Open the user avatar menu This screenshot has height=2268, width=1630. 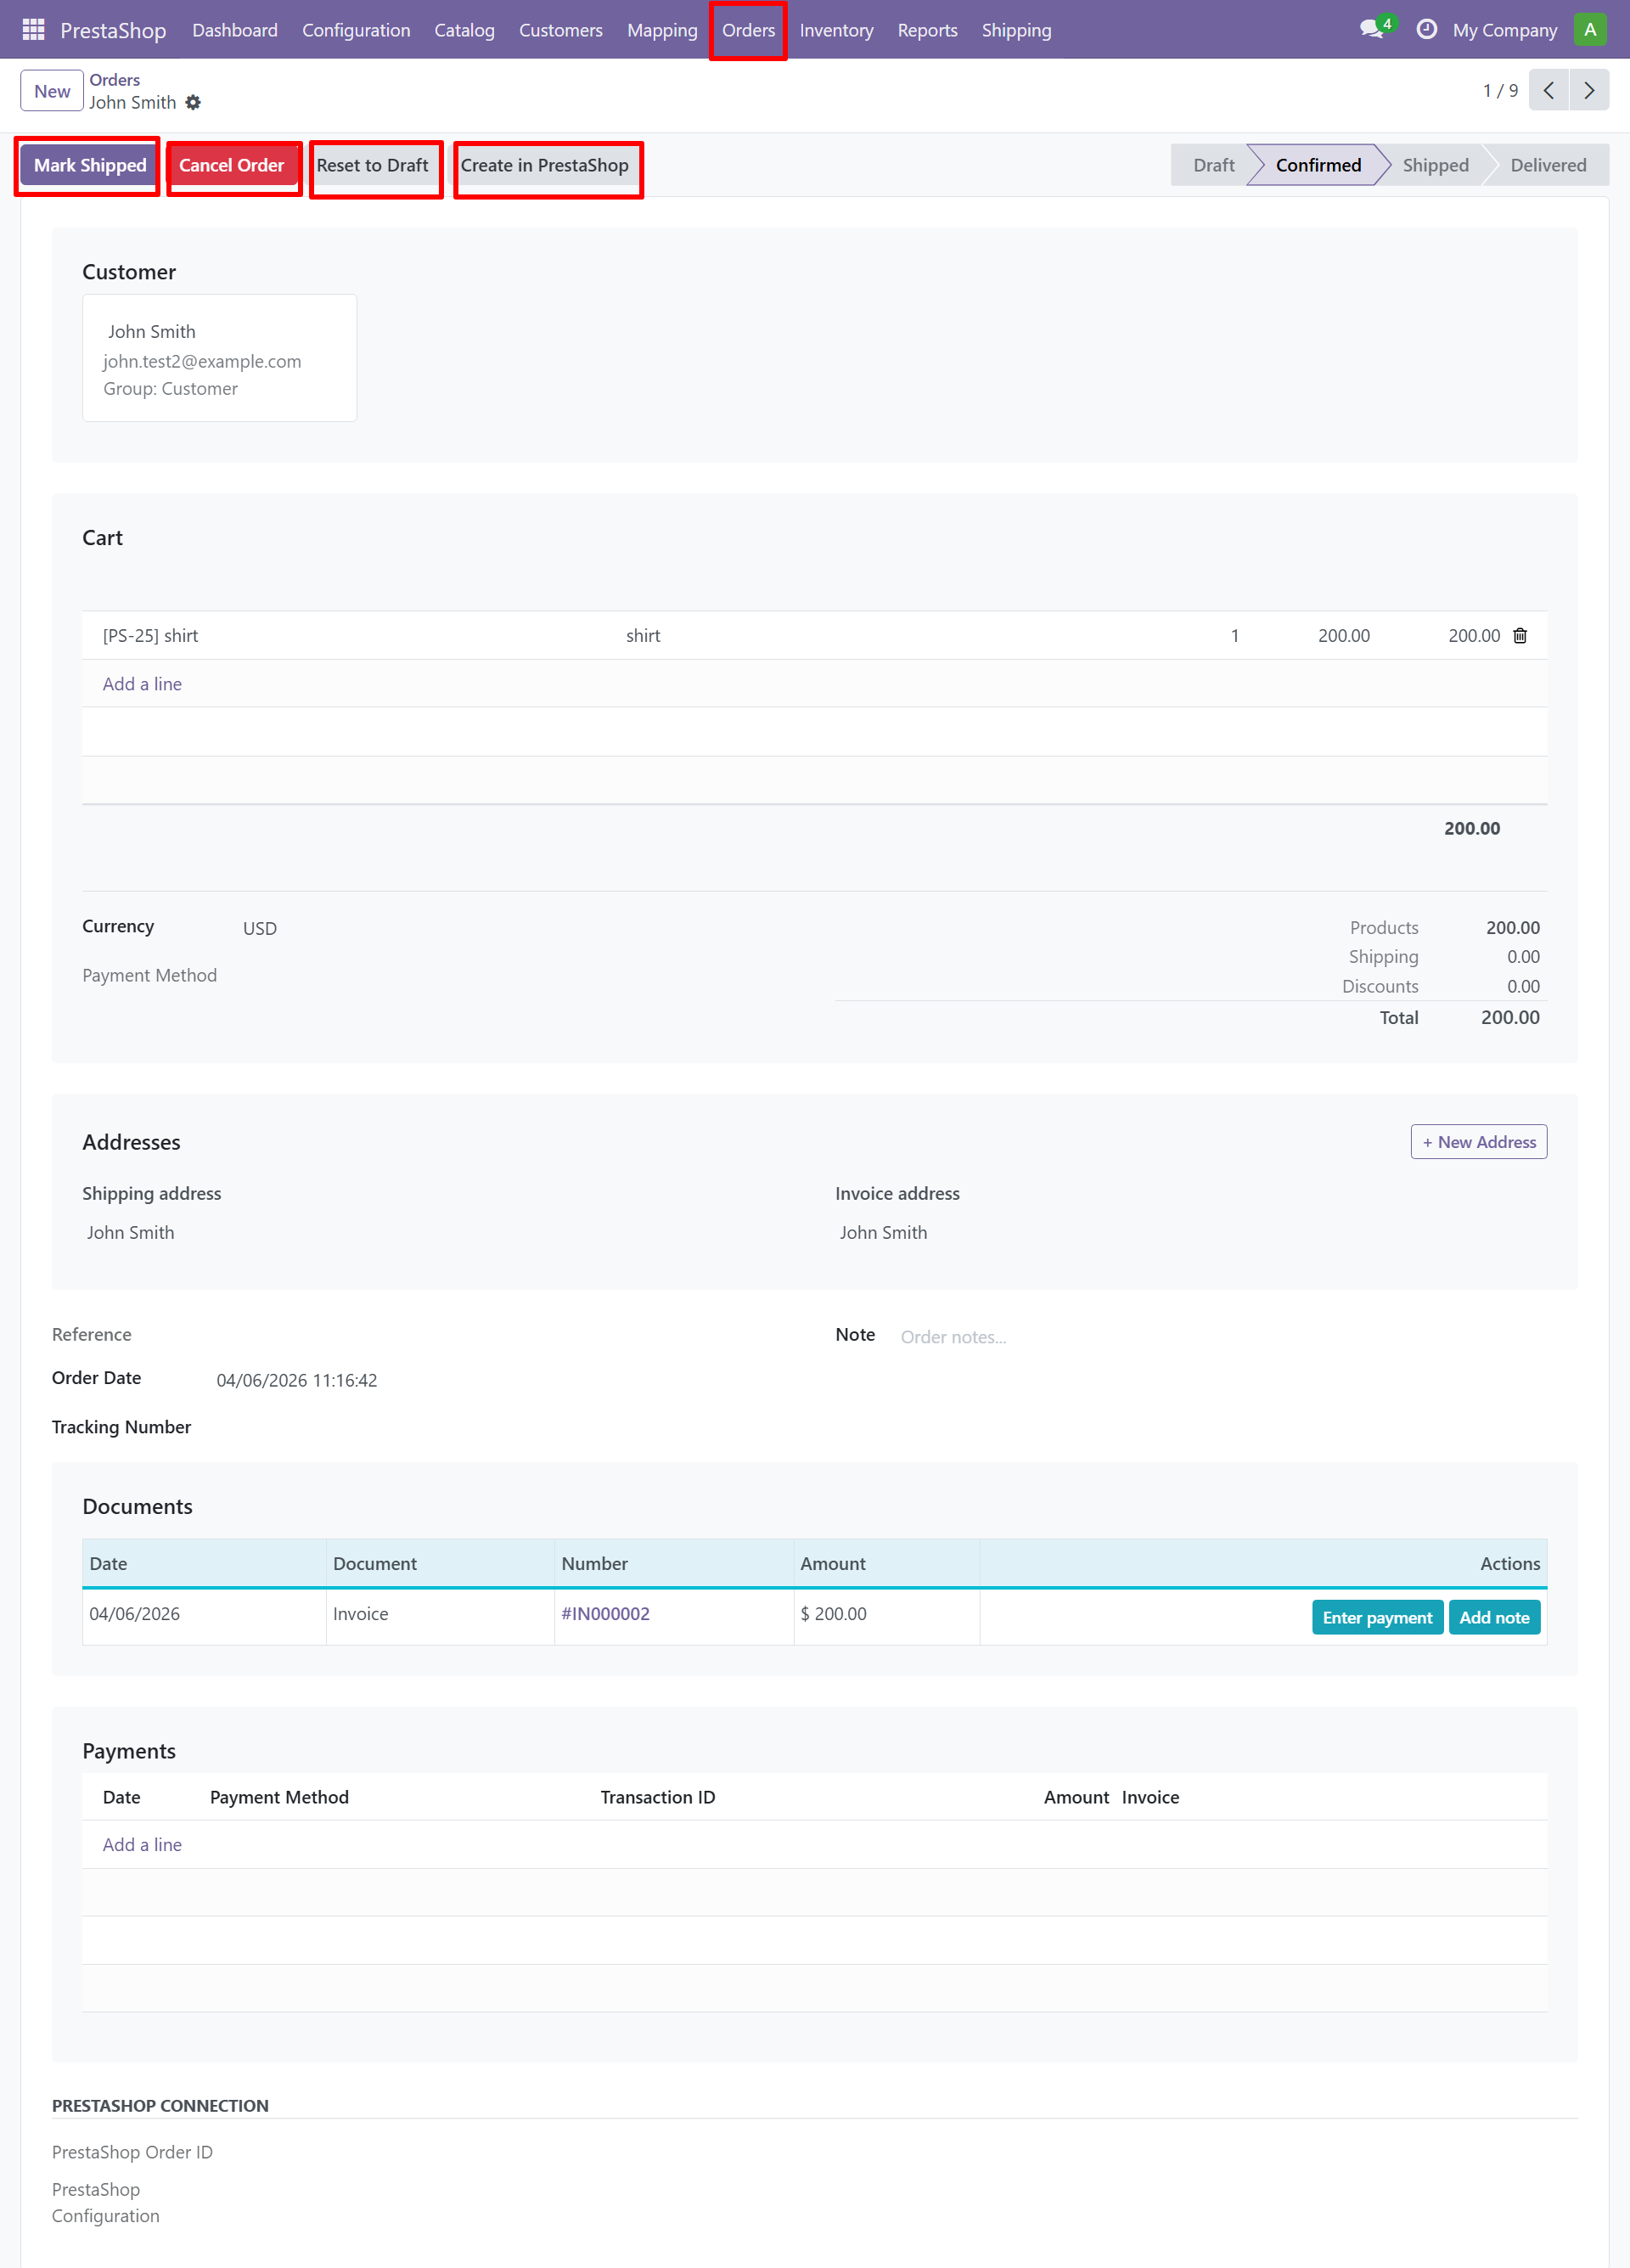pos(1589,30)
